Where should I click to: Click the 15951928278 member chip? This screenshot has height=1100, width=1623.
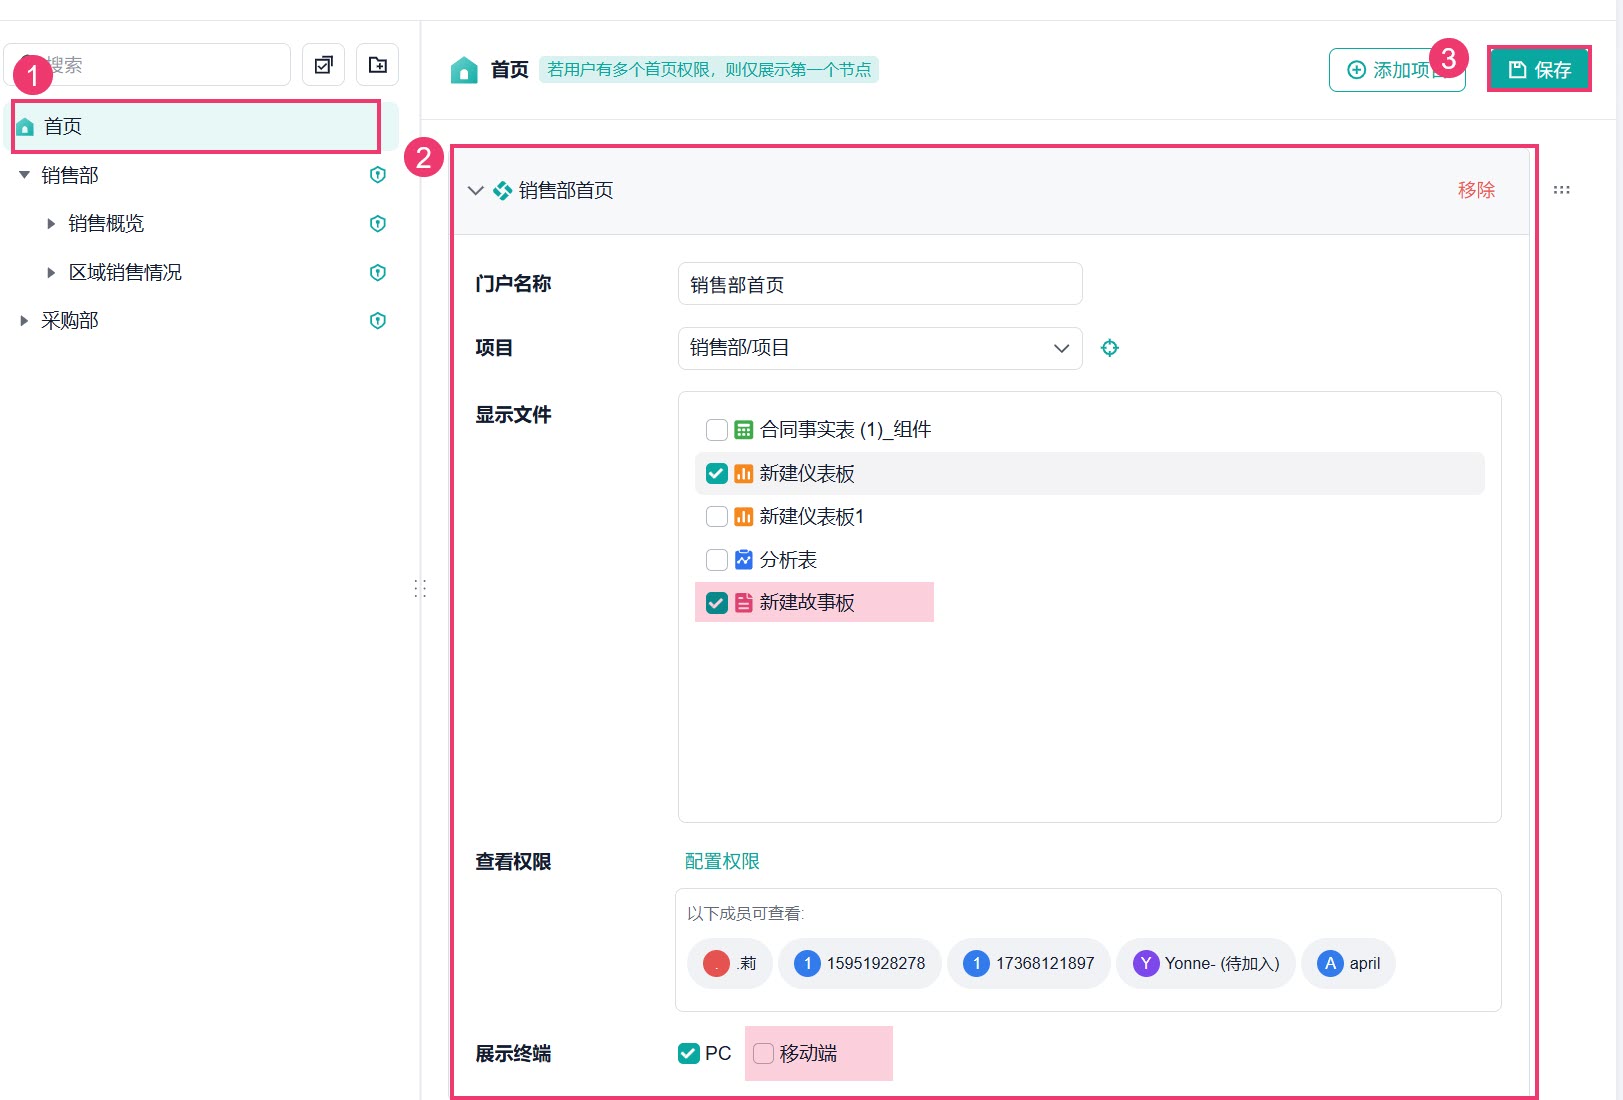[860, 964]
